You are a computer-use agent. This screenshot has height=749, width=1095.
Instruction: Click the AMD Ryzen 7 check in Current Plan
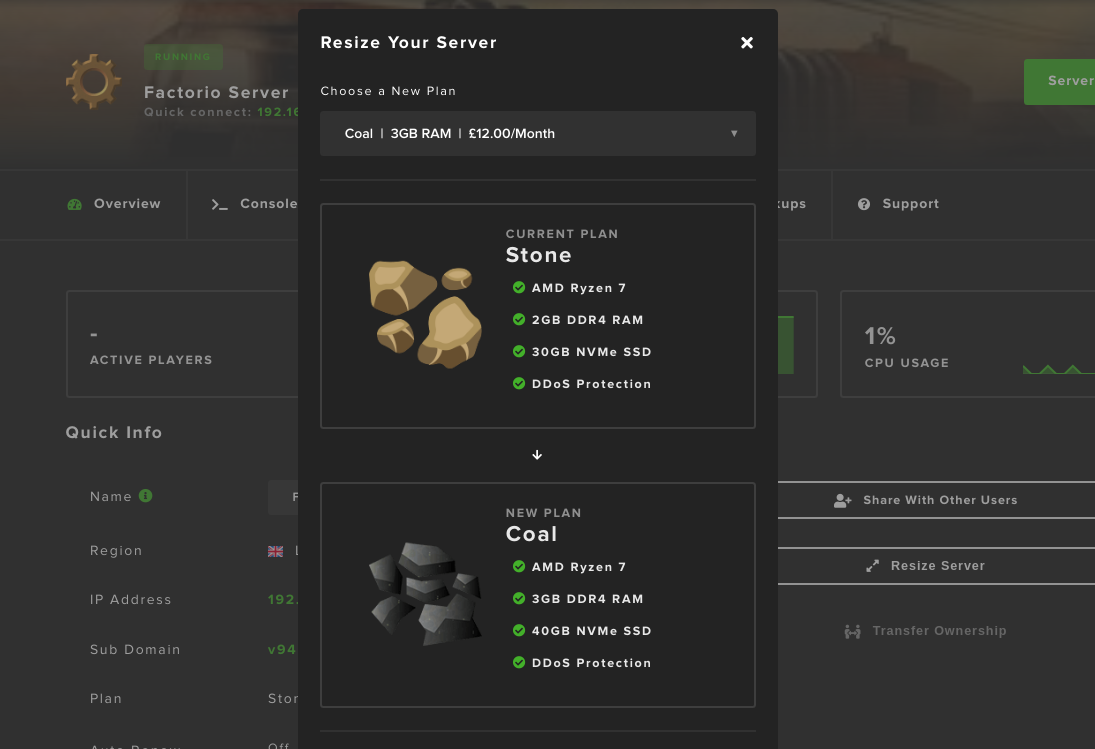(x=519, y=288)
